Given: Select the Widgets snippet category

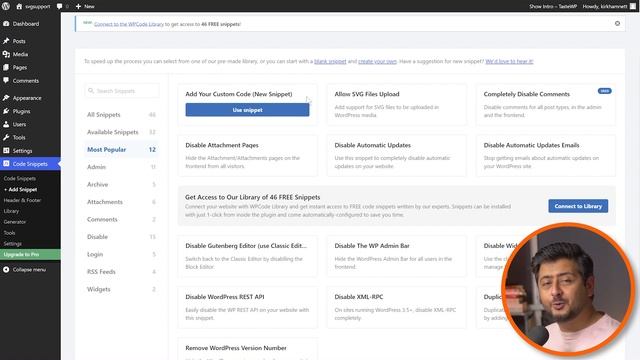Looking at the screenshot, I should (x=121, y=289).
